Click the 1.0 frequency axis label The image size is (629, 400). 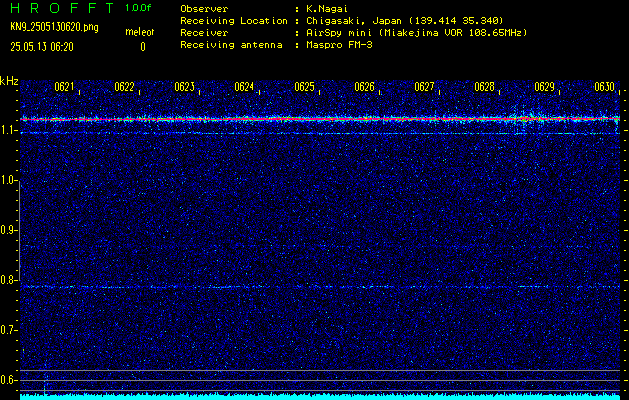(x=7, y=180)
